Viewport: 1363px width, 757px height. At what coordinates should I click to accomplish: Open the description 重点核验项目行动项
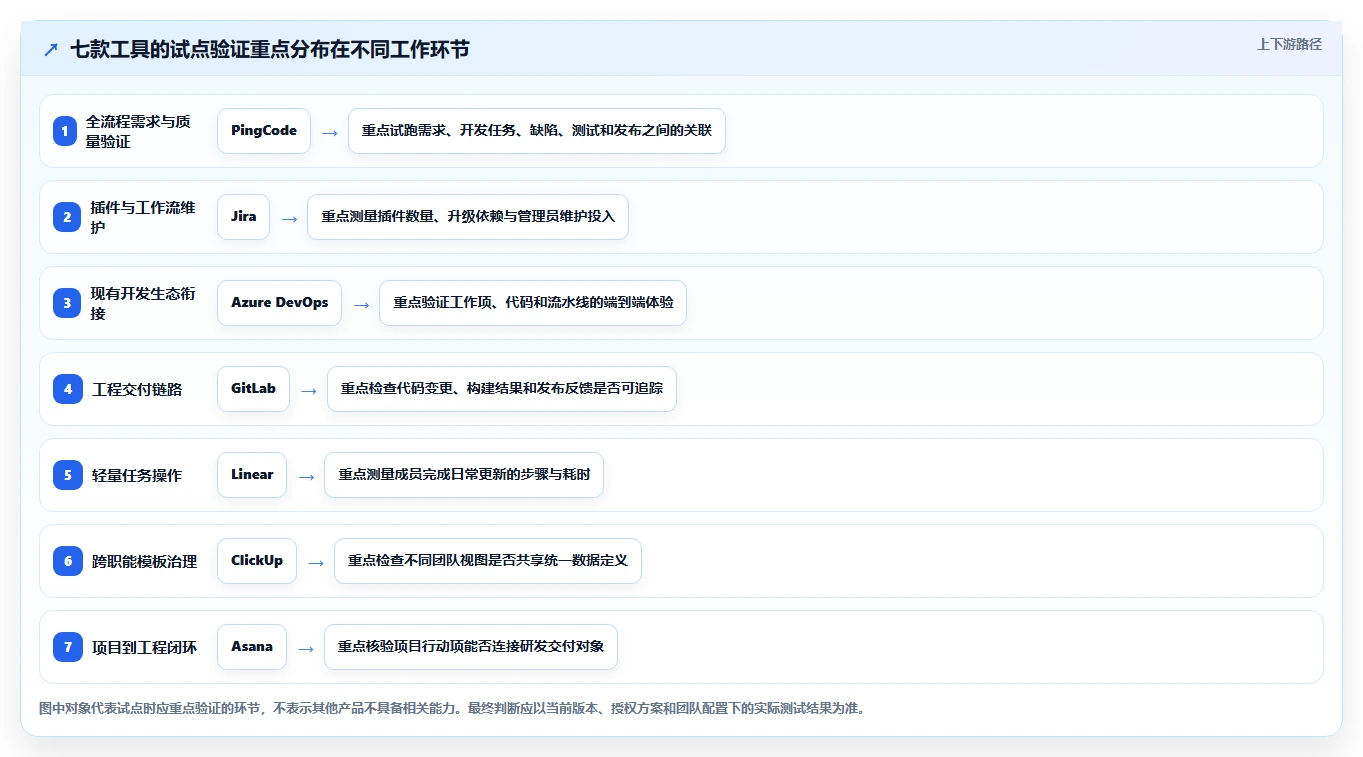[x=471, y=647]
